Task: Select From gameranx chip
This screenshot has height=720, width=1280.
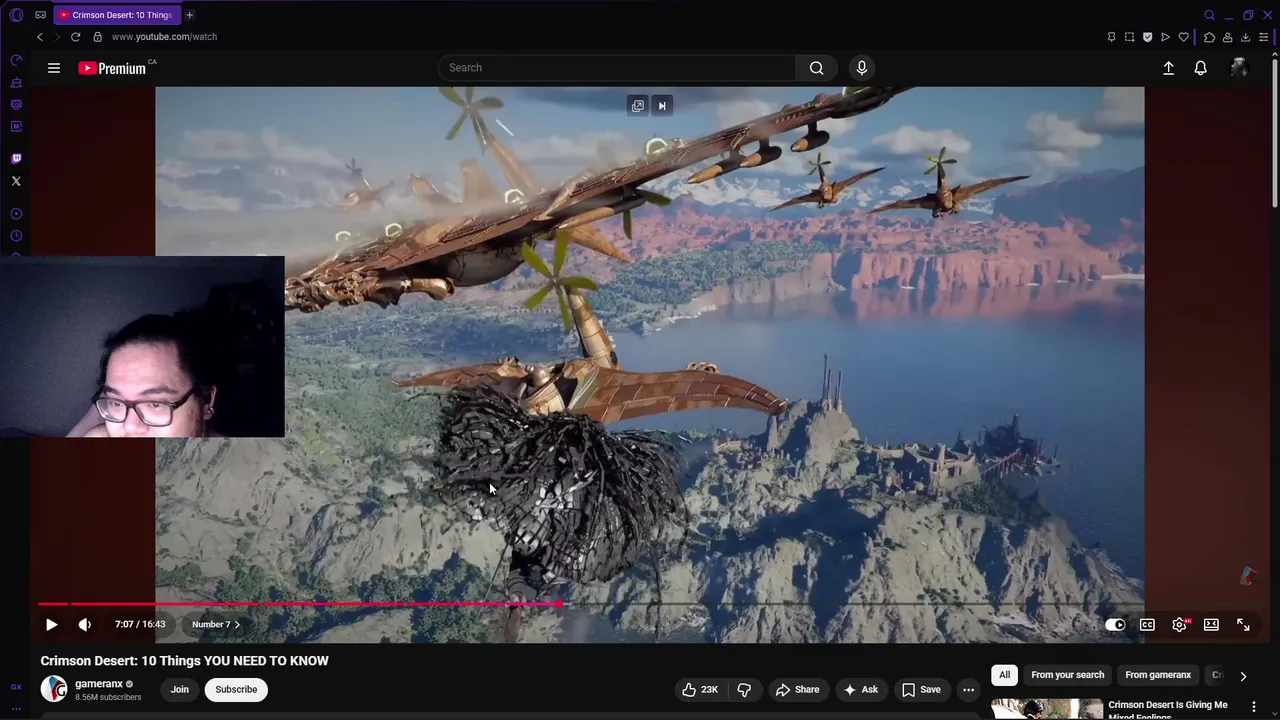Action: (1158, 675)
